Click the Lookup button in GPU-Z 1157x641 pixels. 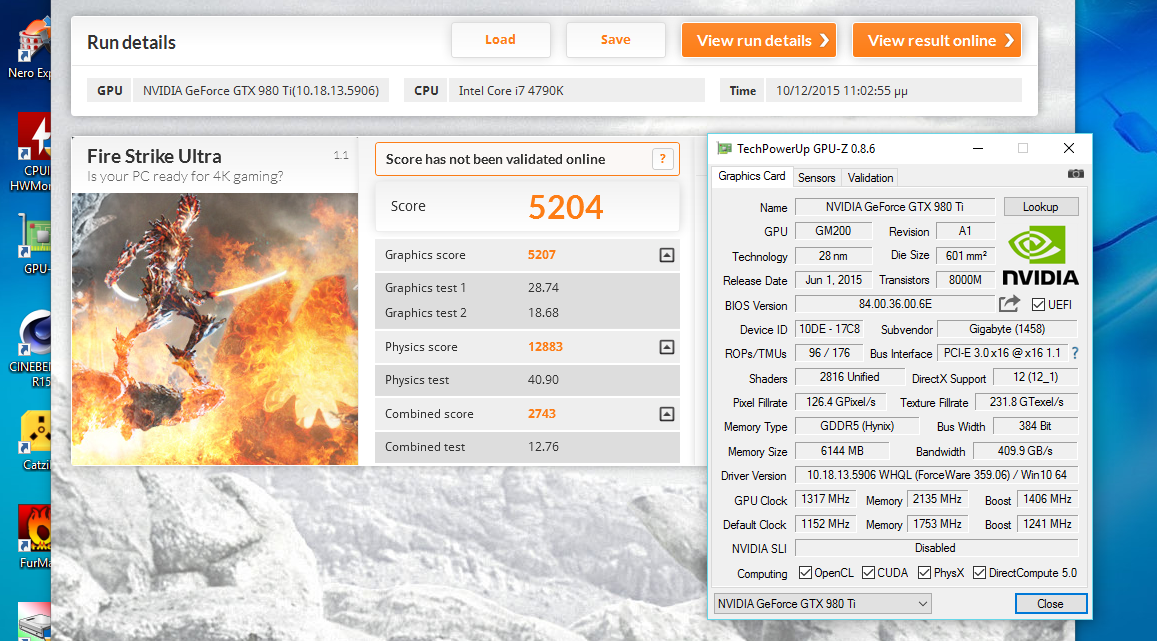tap(1040, 207)
